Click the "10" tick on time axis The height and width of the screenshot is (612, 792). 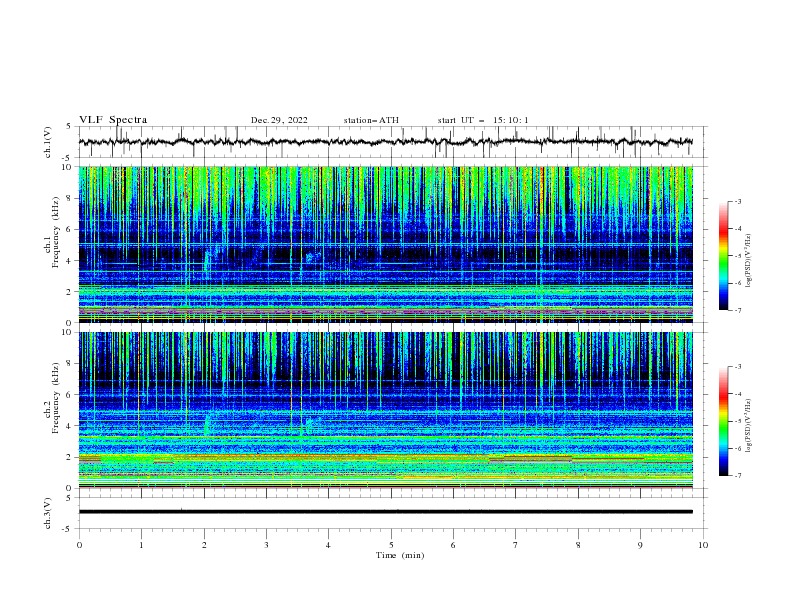pyautogui.click(x=703, y=545)
